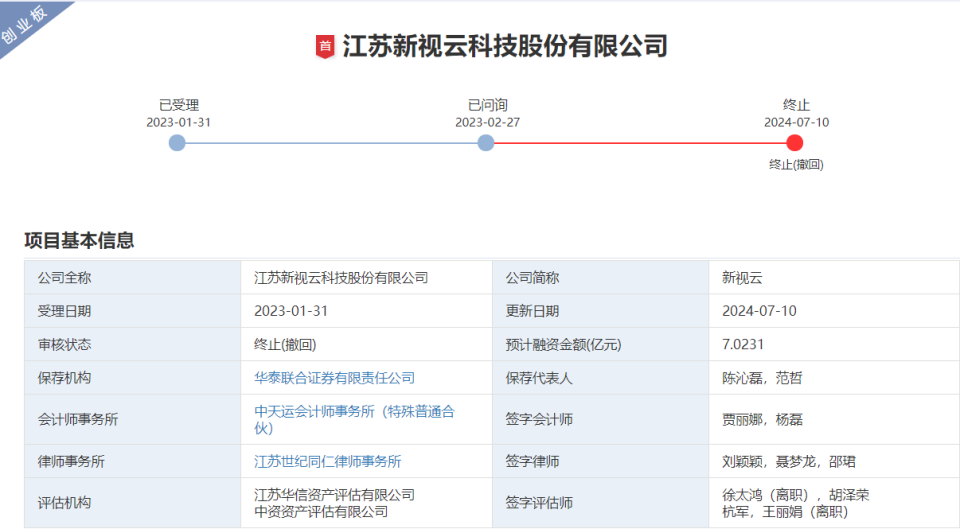Viewport: 960px width, 529px height.
Task: Click the 终止(撤回) label under timeline
Action: tap(796, 164)
